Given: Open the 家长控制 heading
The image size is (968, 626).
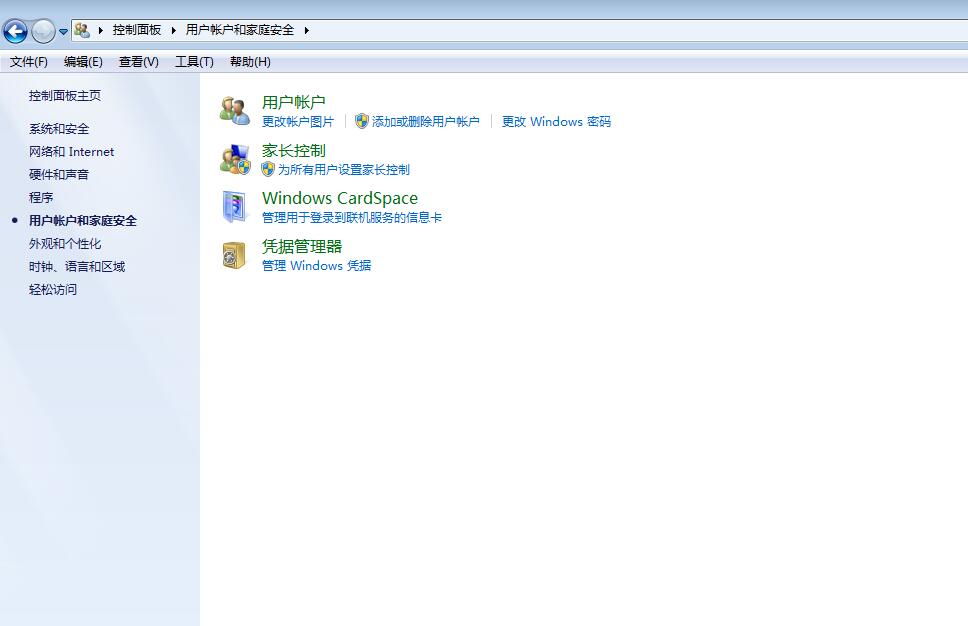Looking at the screenshot, I should tap(293, 151).
